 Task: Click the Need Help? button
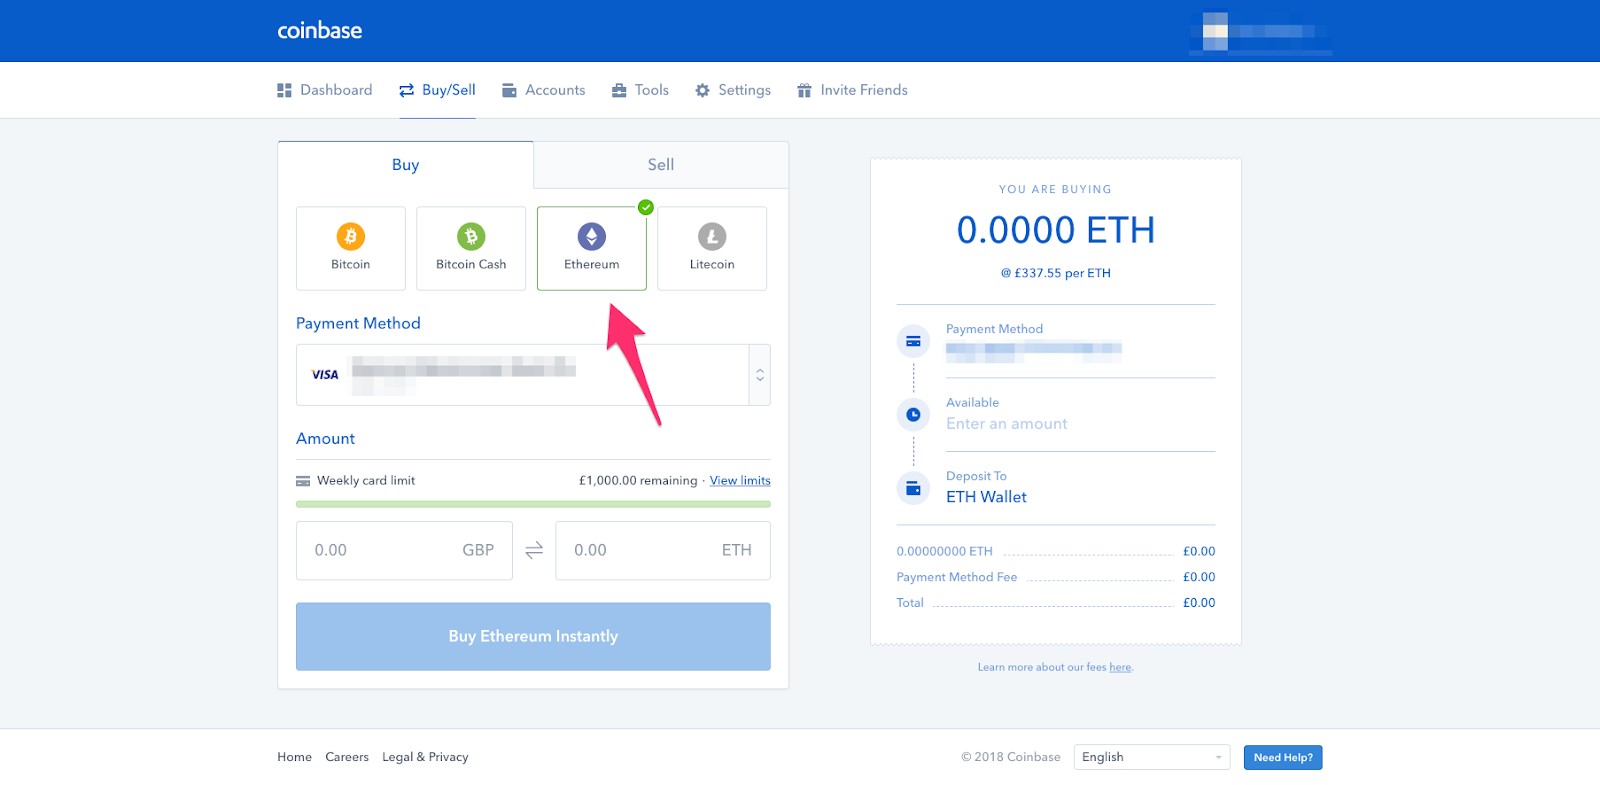tap(1283, 757)
